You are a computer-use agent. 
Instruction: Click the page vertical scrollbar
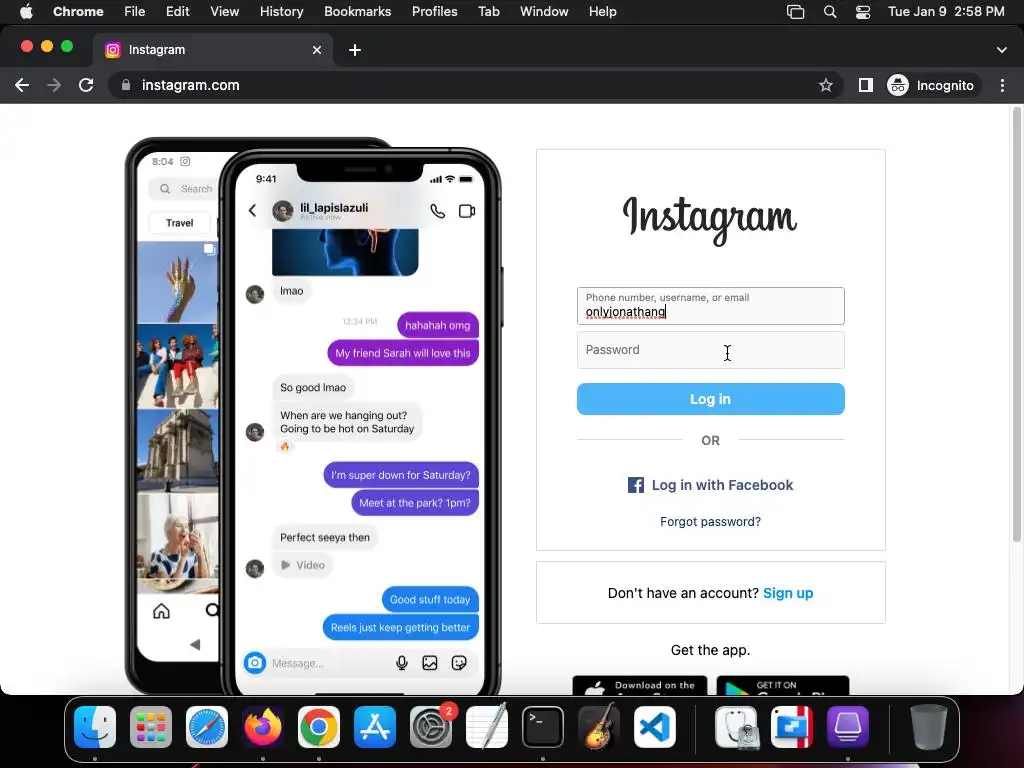coord(1016,325)
